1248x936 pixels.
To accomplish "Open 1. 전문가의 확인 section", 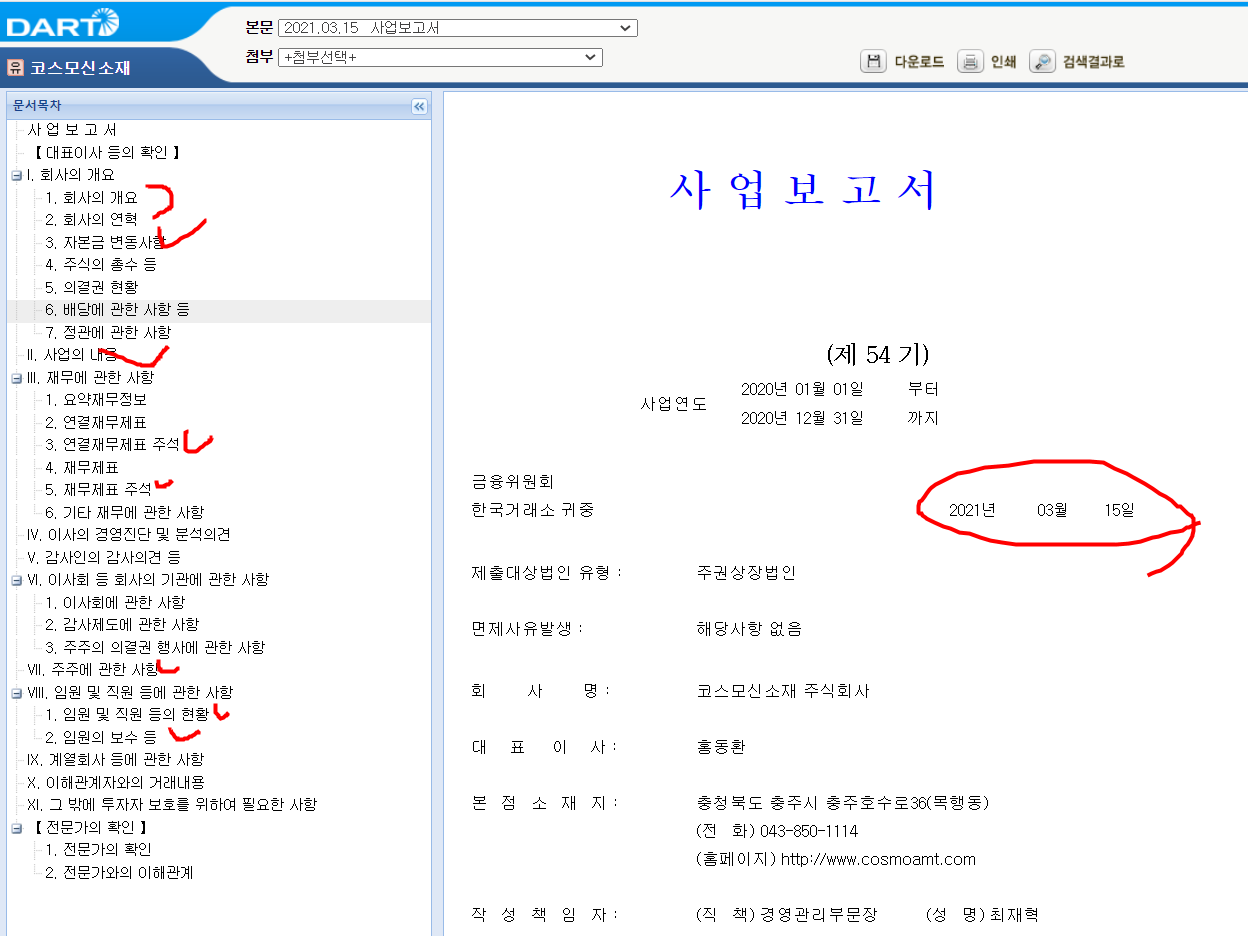I will click(98, 850).
